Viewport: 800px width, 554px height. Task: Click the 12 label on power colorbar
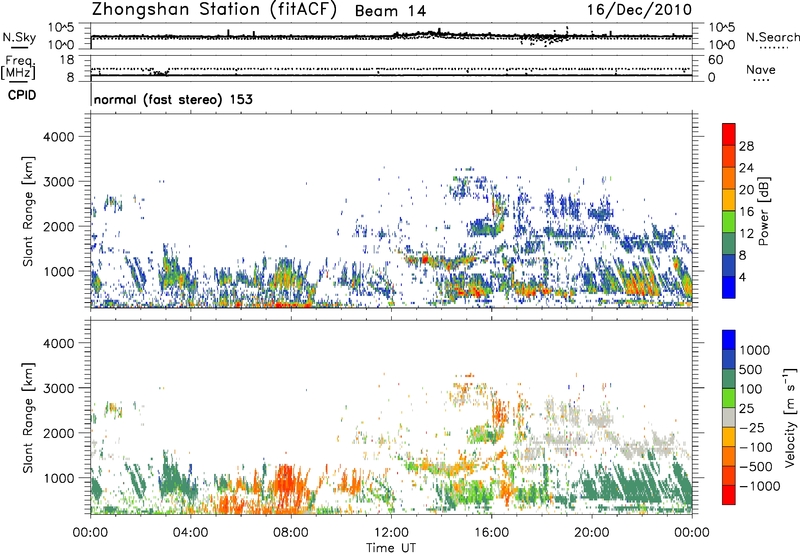tap(746, 234)
